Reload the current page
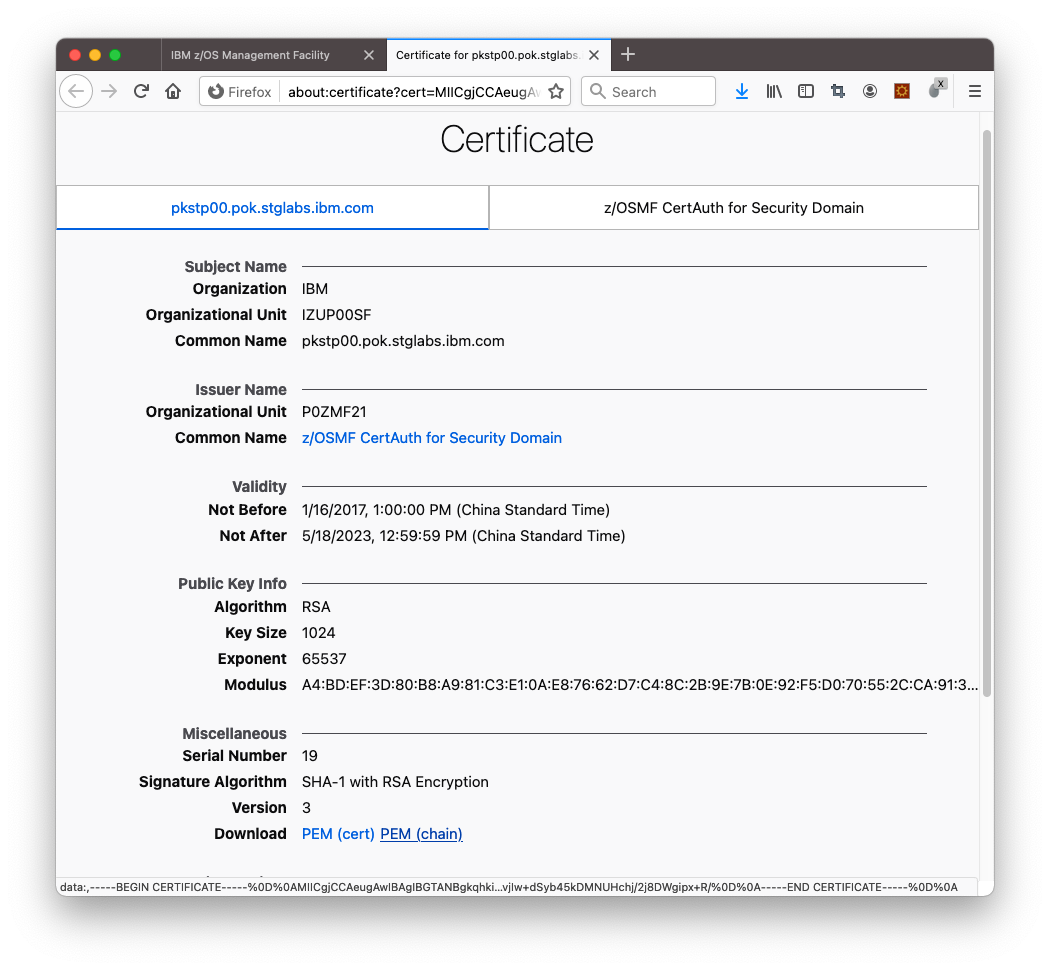The width and height of the screenshot is (1050, 970). (x=141, y=91)
